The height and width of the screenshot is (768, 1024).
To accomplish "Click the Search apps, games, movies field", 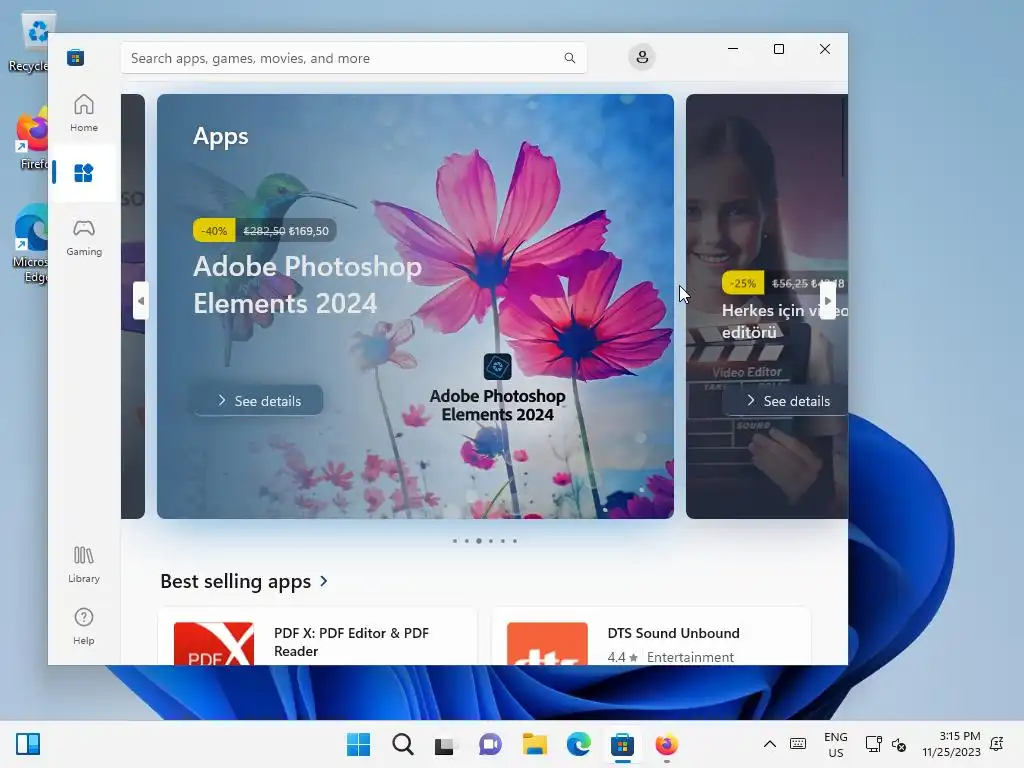I will [x=353, y=57].
